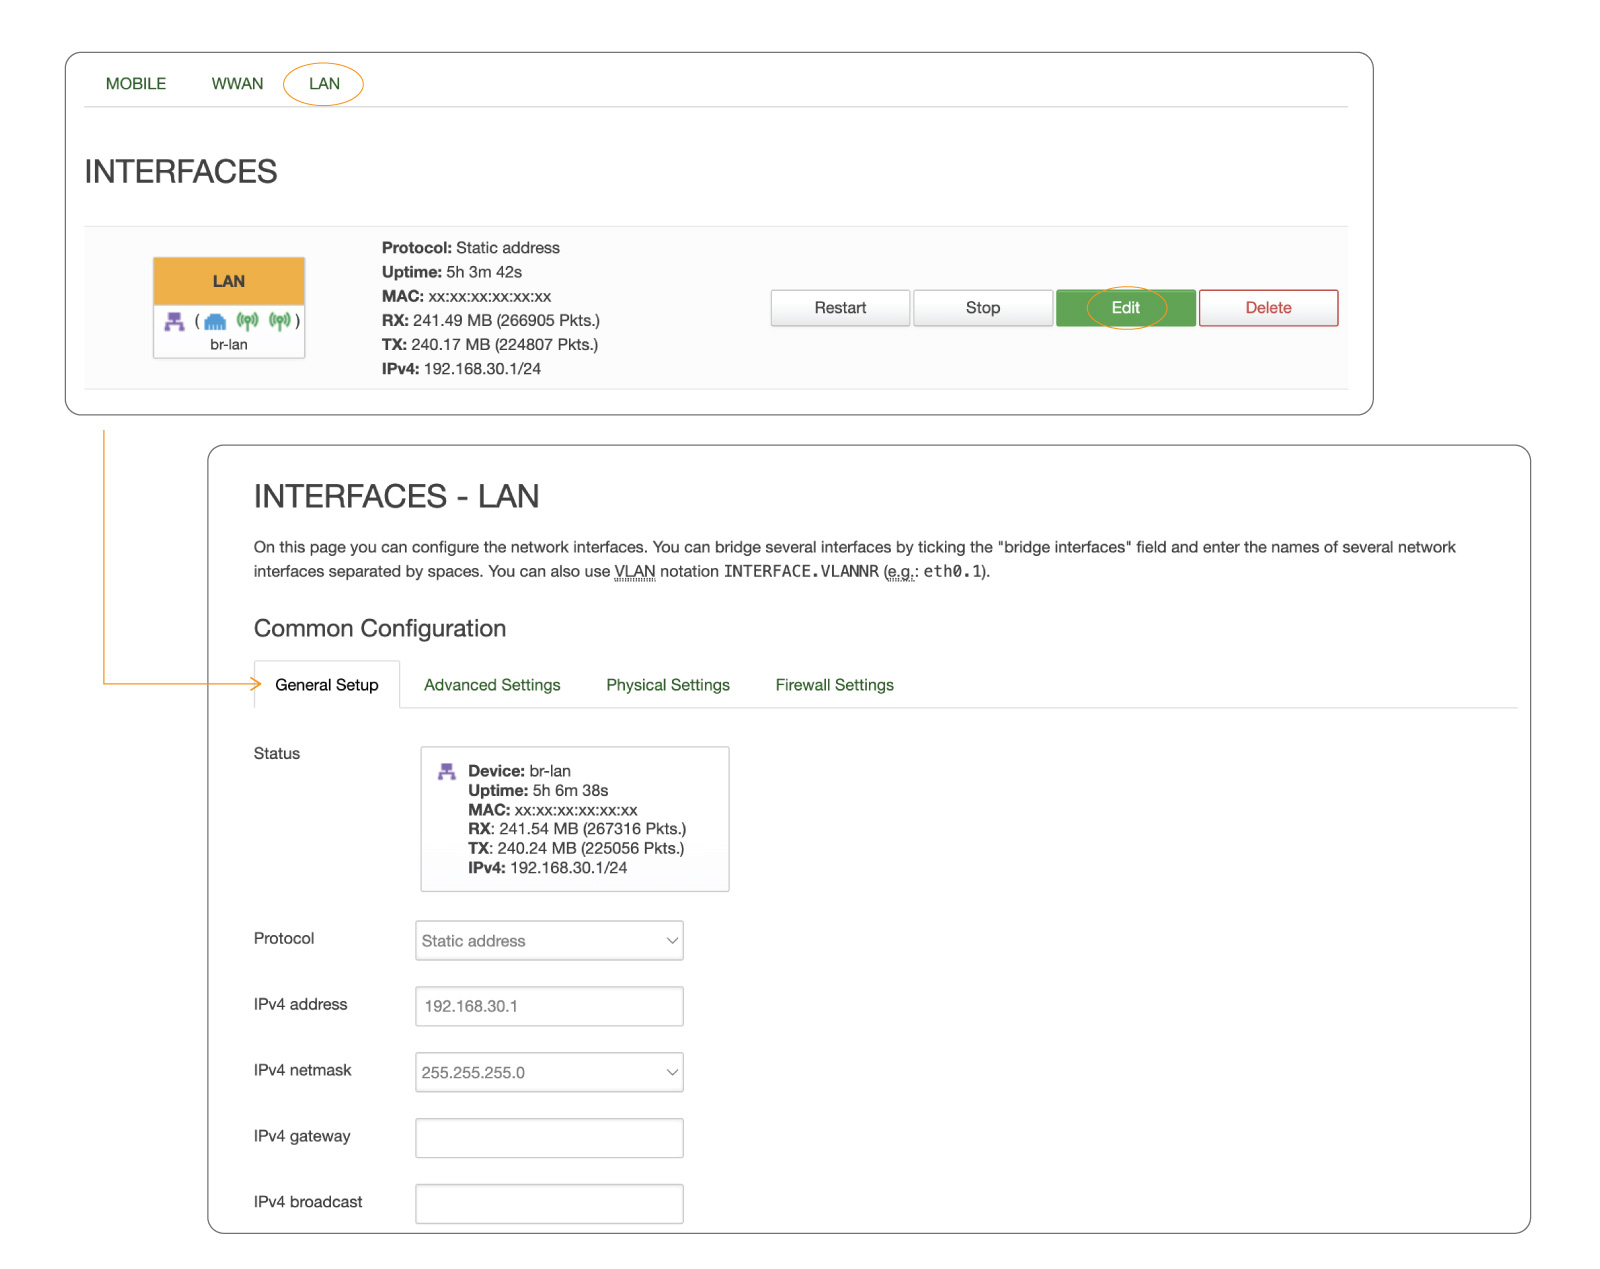Switch to the WWAN tab
Viewport: 1600px width, 1269px height.
coord(237,84)
